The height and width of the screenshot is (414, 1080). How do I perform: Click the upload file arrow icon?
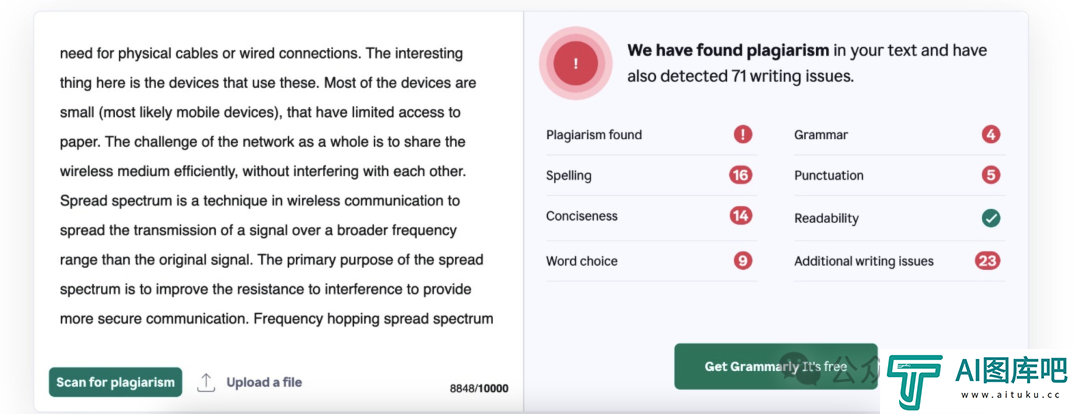point(206,382)
